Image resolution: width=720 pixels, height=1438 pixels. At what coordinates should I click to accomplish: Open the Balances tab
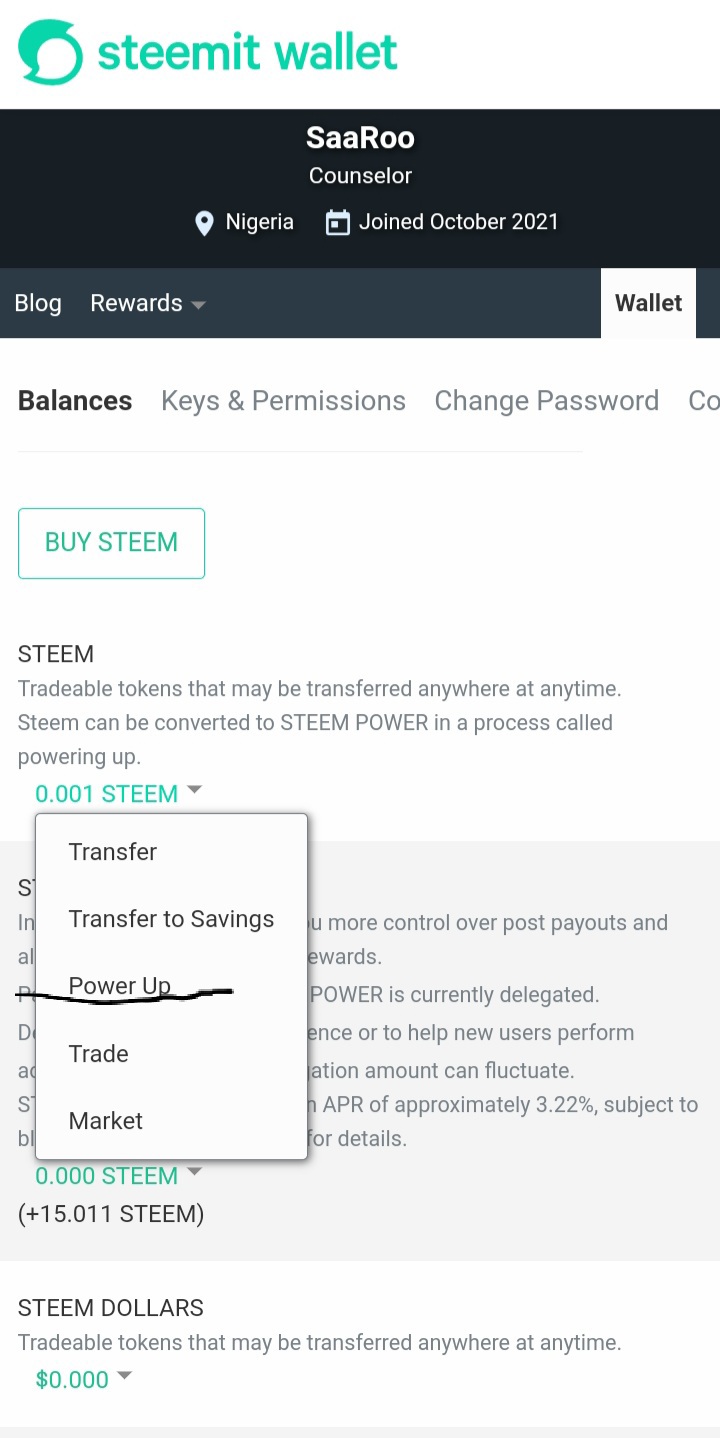click(75, 401)
